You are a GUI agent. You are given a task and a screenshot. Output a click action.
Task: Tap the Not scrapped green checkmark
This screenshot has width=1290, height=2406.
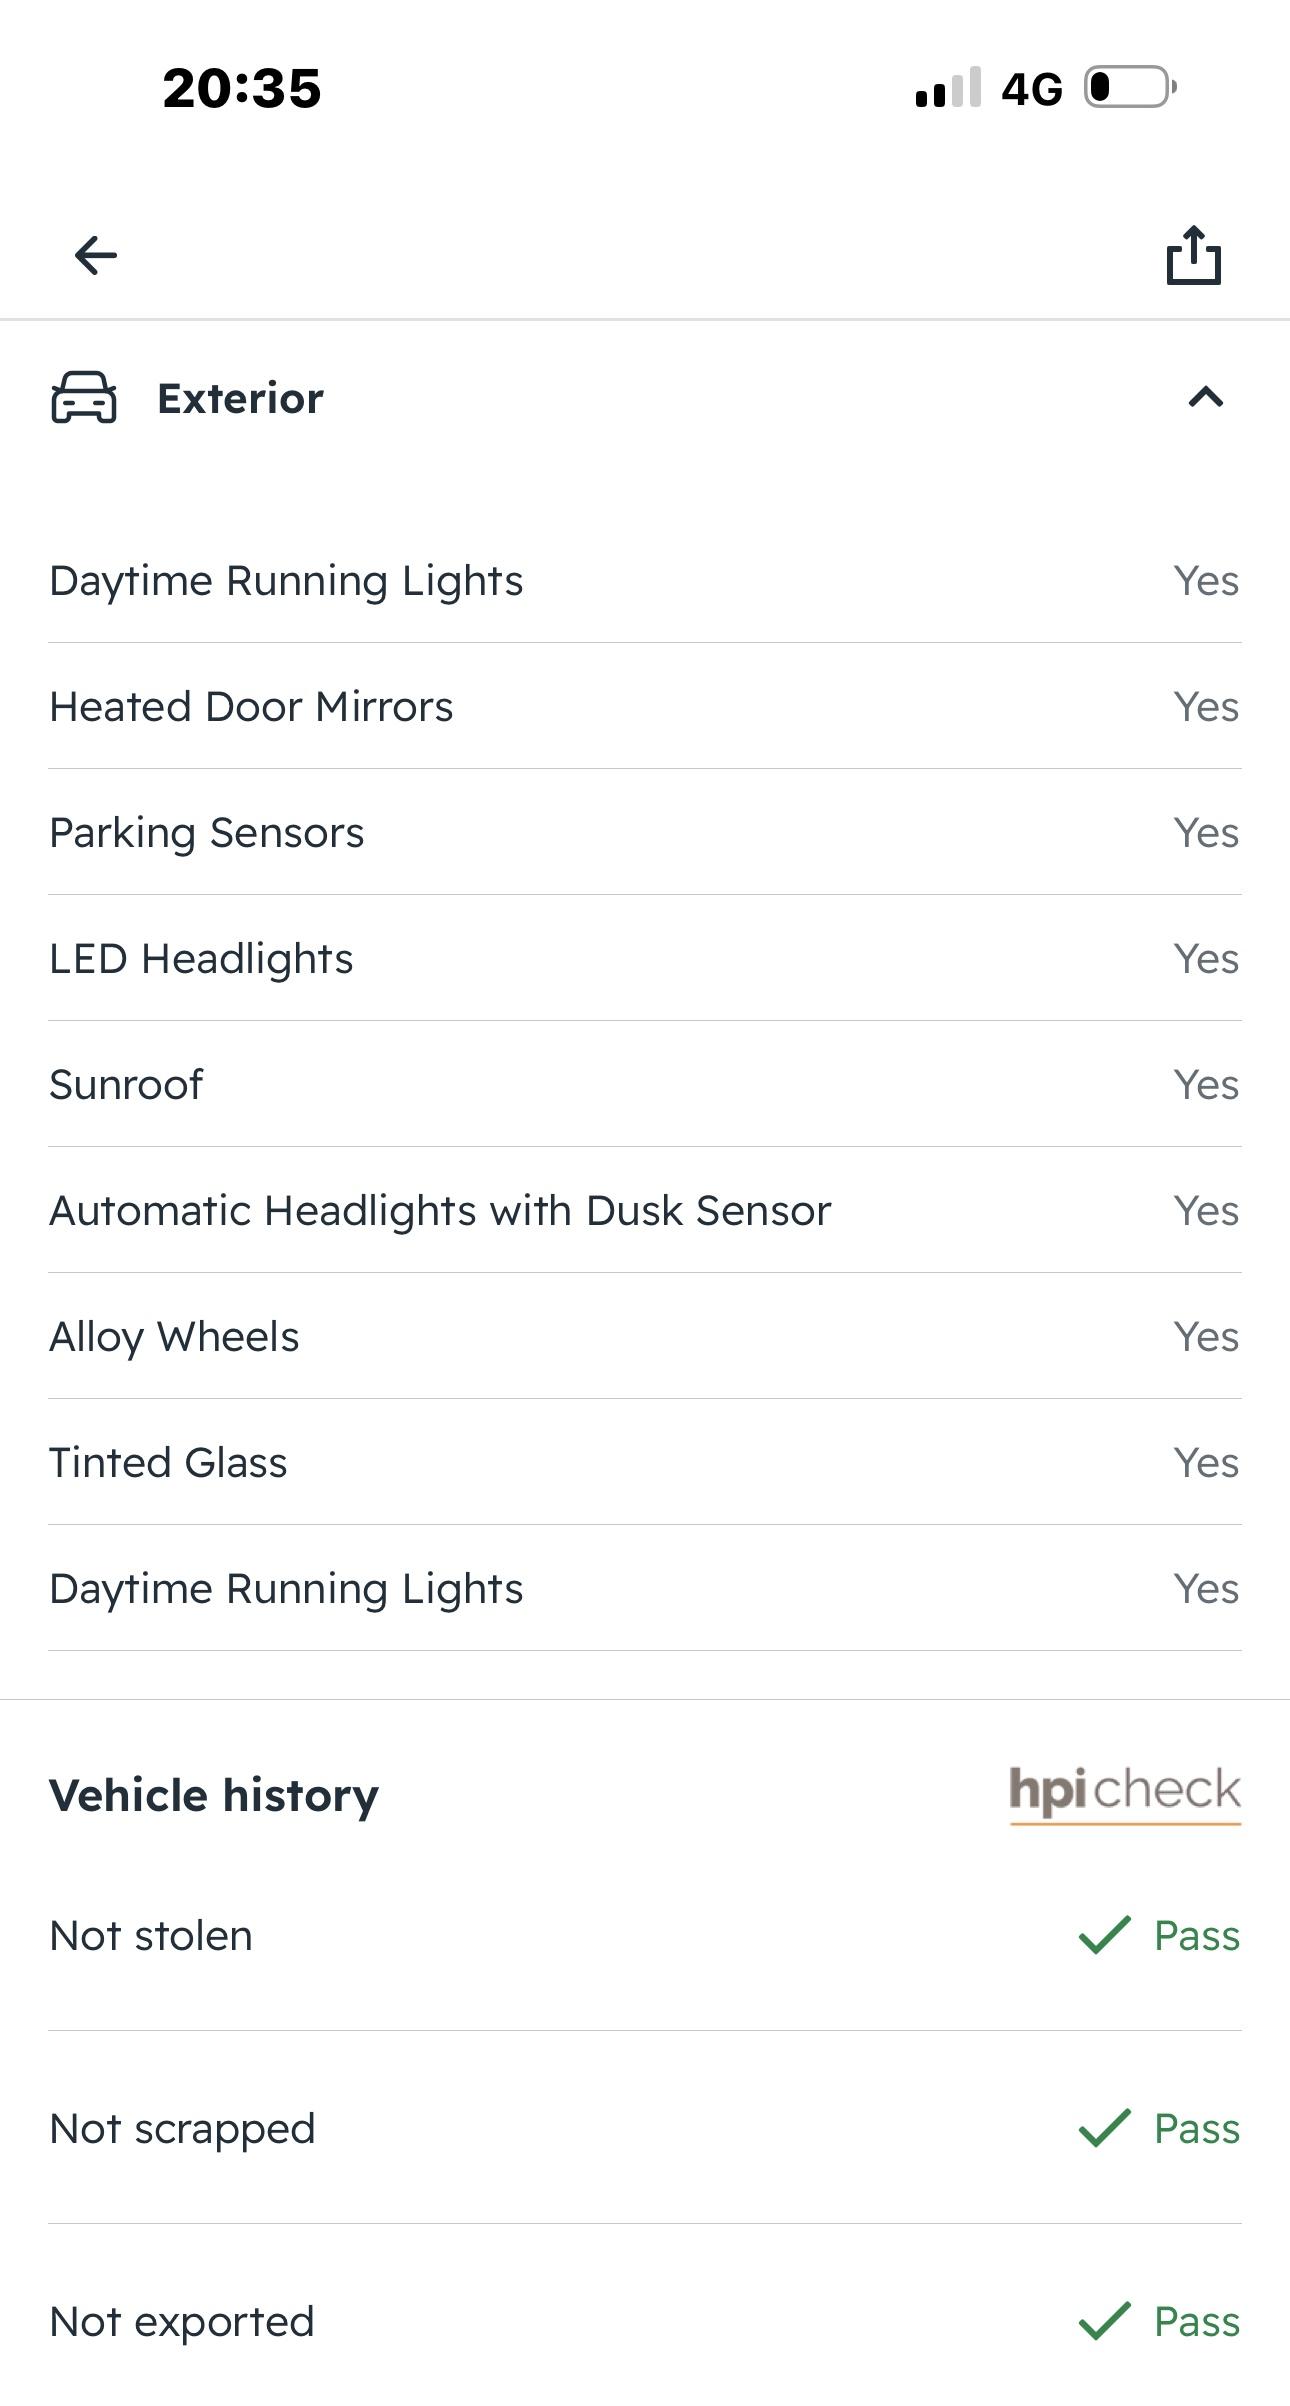(x=1104, y=2128)
